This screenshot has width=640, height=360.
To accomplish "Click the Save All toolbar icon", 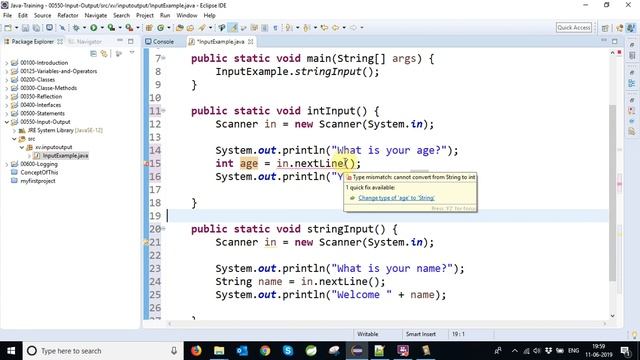I will coord(36,28).
